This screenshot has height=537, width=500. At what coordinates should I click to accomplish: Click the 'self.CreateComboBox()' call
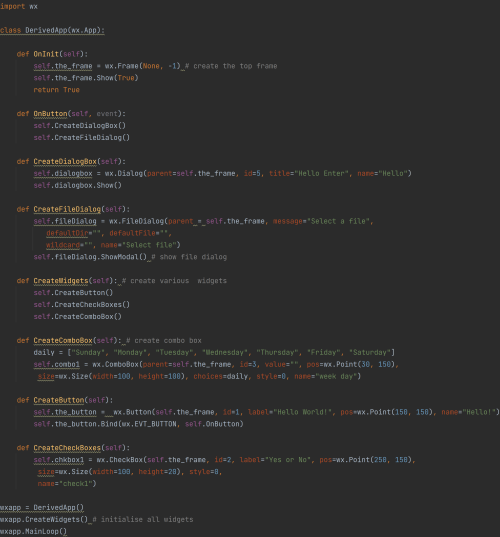[77, 317]
